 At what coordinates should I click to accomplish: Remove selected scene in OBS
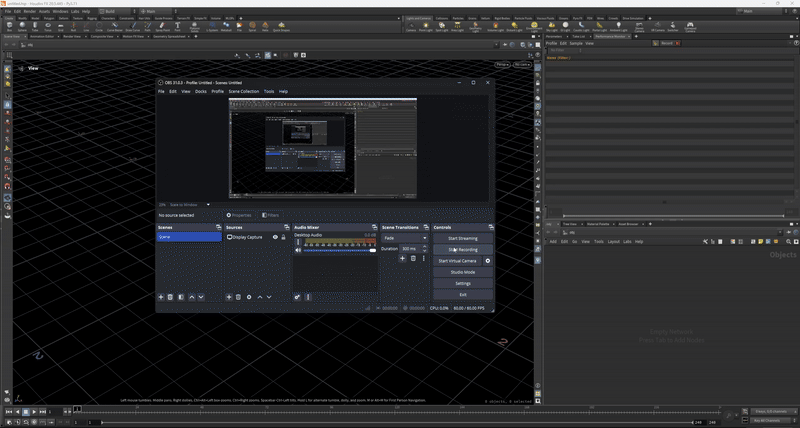point(170,297)
